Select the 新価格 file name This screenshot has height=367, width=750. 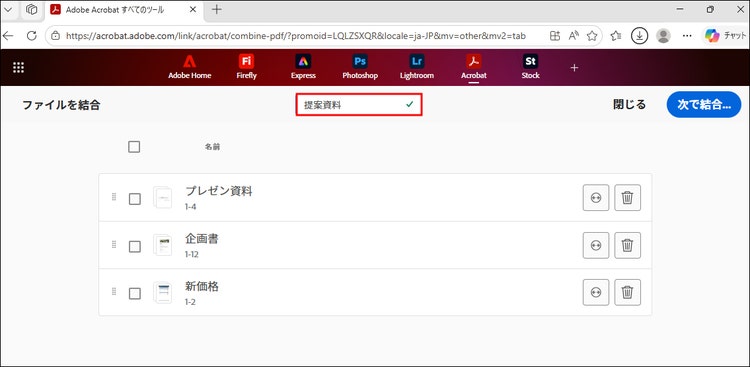[202, 287]
